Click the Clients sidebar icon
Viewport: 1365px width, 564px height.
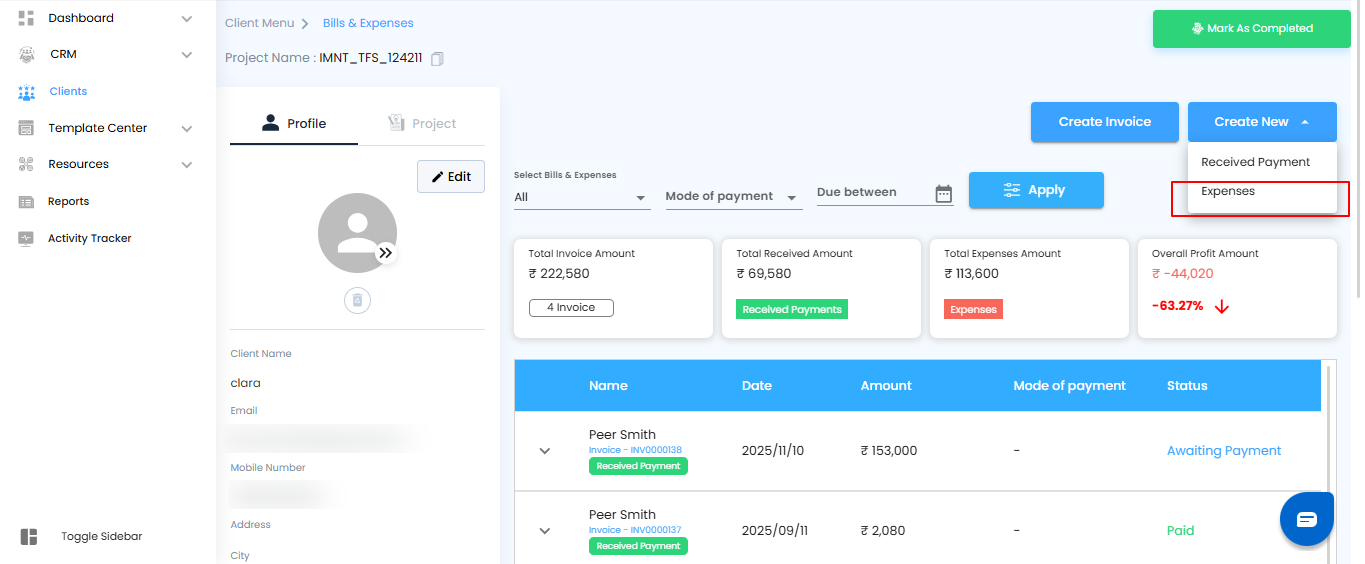pyautogui.click(x=27, y=92)
